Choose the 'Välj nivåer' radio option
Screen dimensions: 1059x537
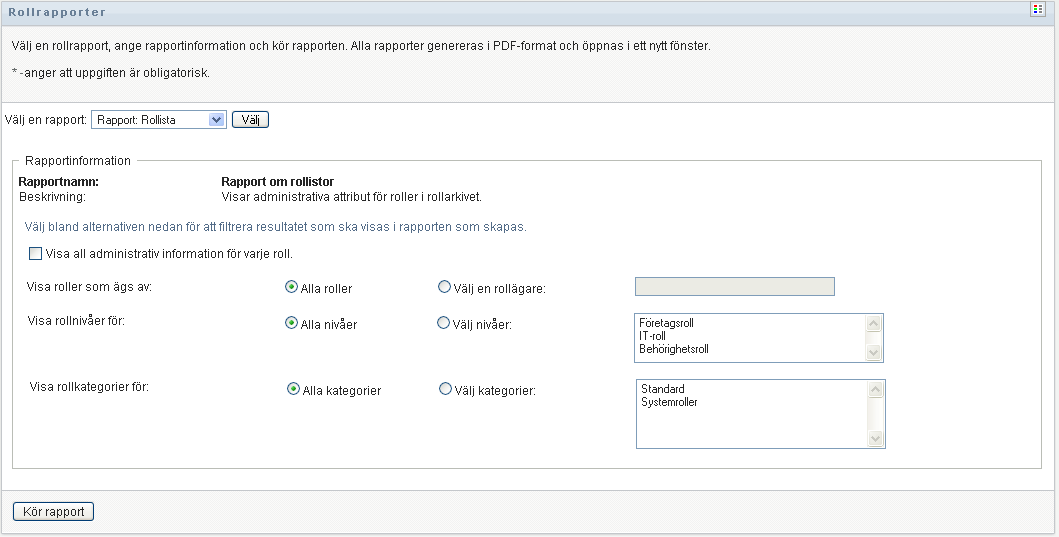[x=444, y=324]
